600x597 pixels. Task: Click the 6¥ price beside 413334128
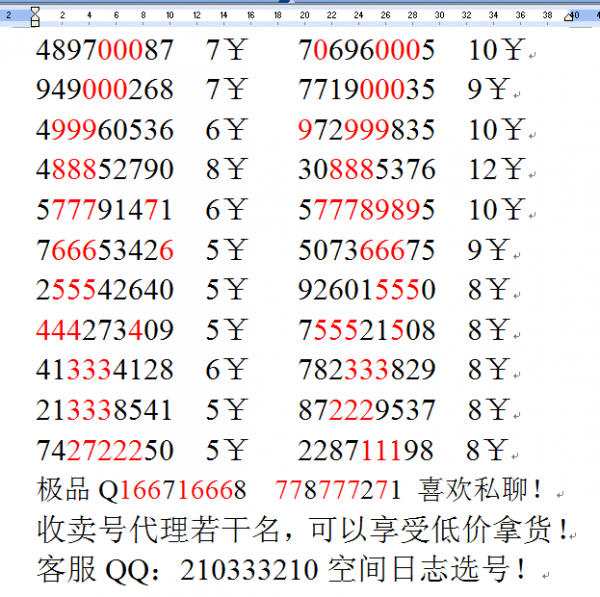(226, 370)
